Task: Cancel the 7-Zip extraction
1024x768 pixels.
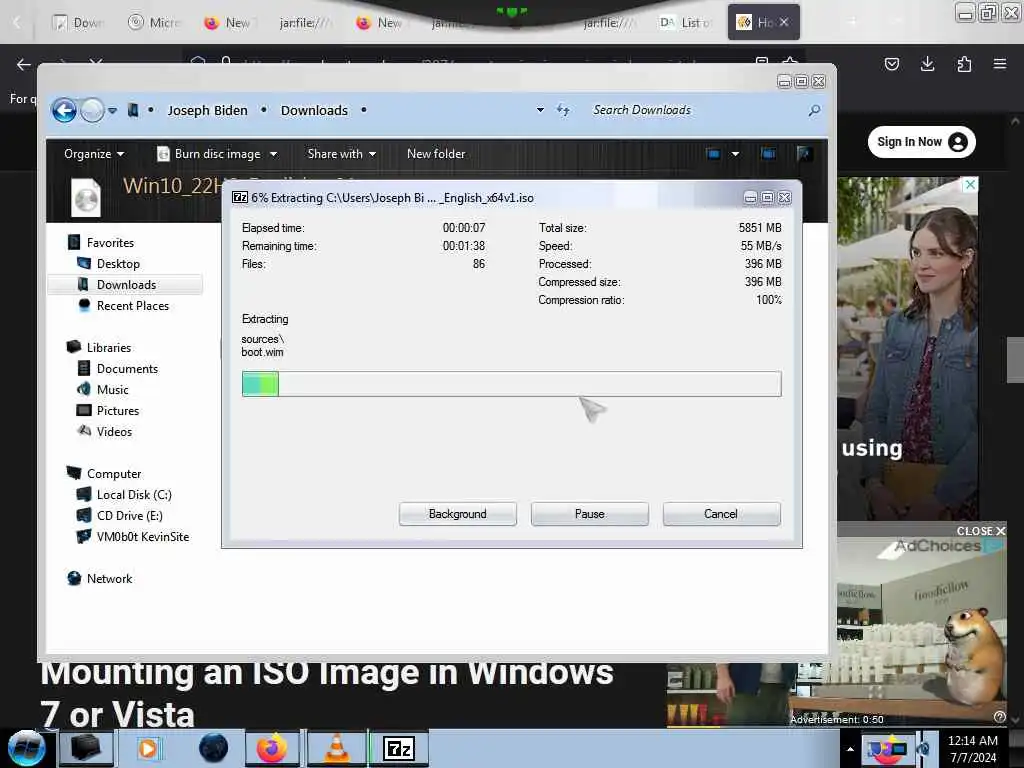Action: click(x=721, y=514)
